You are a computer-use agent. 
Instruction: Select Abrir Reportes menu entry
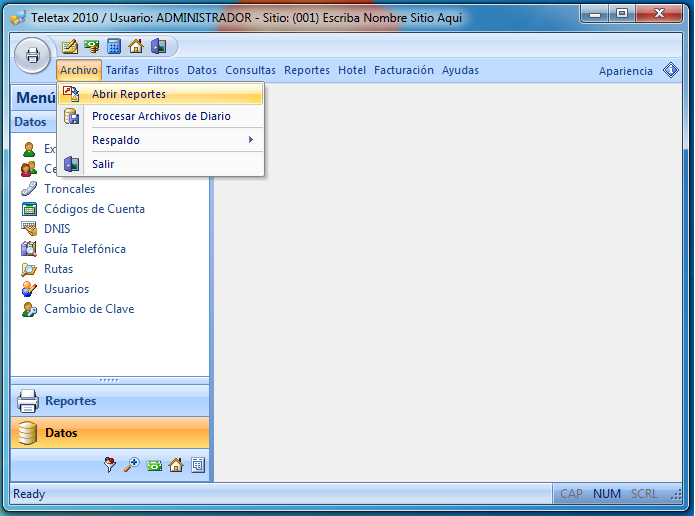160,94
